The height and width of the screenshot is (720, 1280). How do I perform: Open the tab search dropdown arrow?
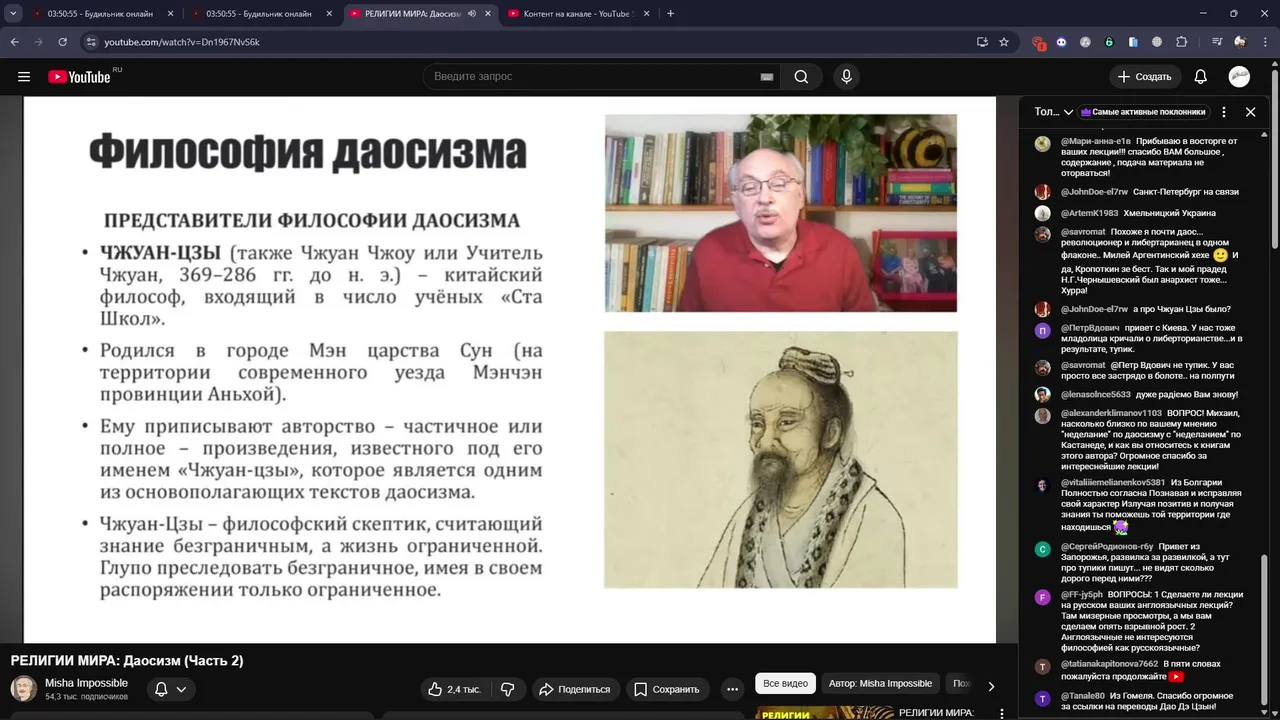[x=13, y=14]
